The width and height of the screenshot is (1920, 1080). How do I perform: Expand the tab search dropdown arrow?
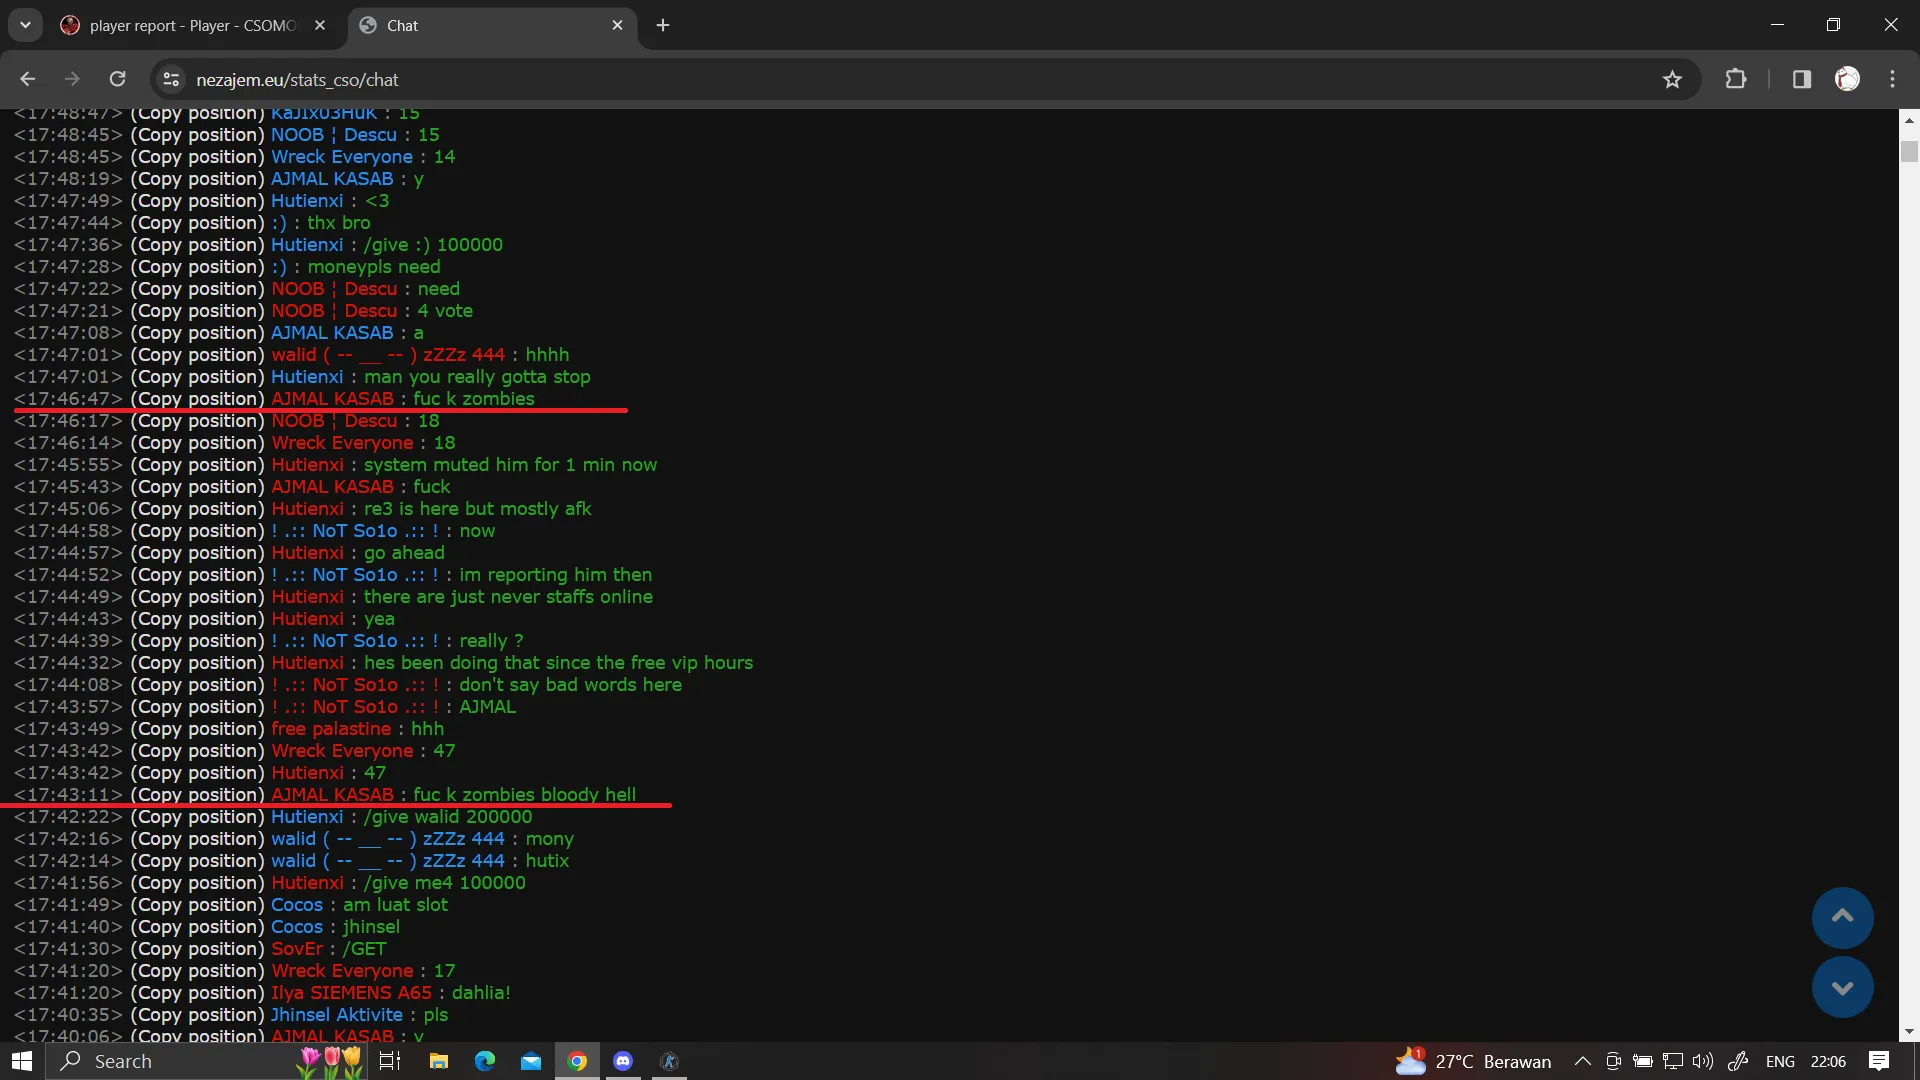point(25,25)
